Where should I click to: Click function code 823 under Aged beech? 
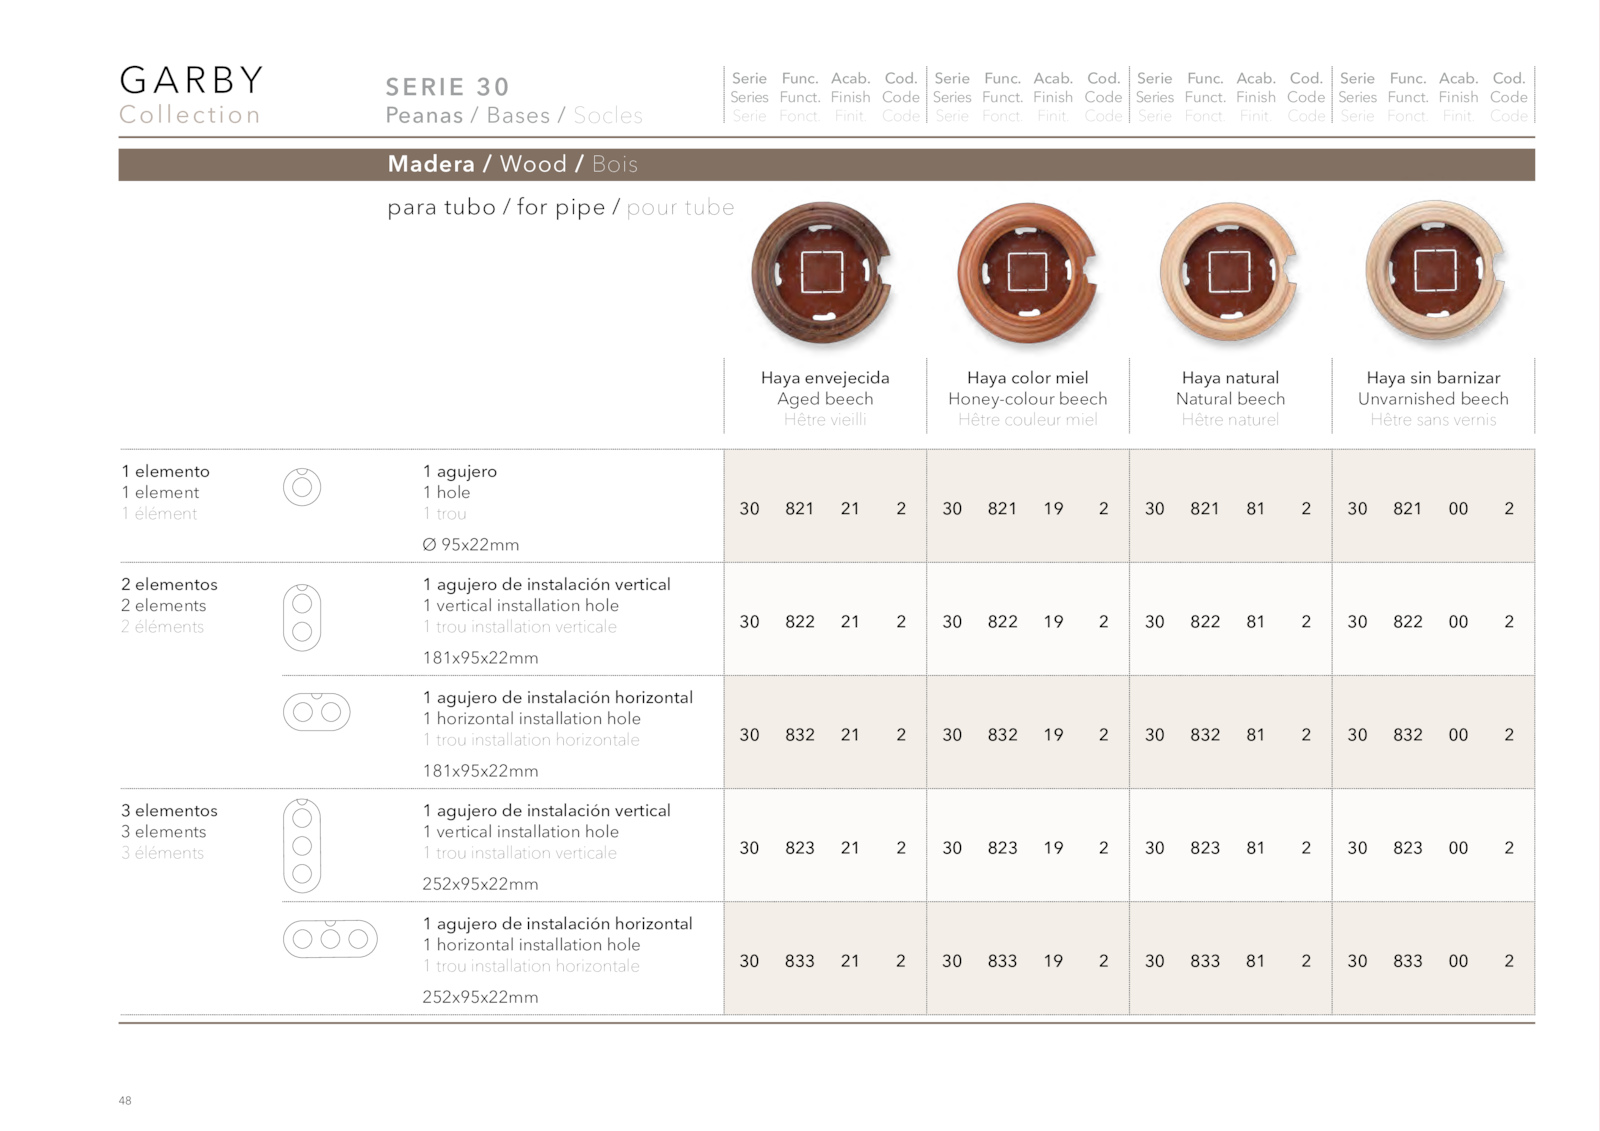pos(799,847)
